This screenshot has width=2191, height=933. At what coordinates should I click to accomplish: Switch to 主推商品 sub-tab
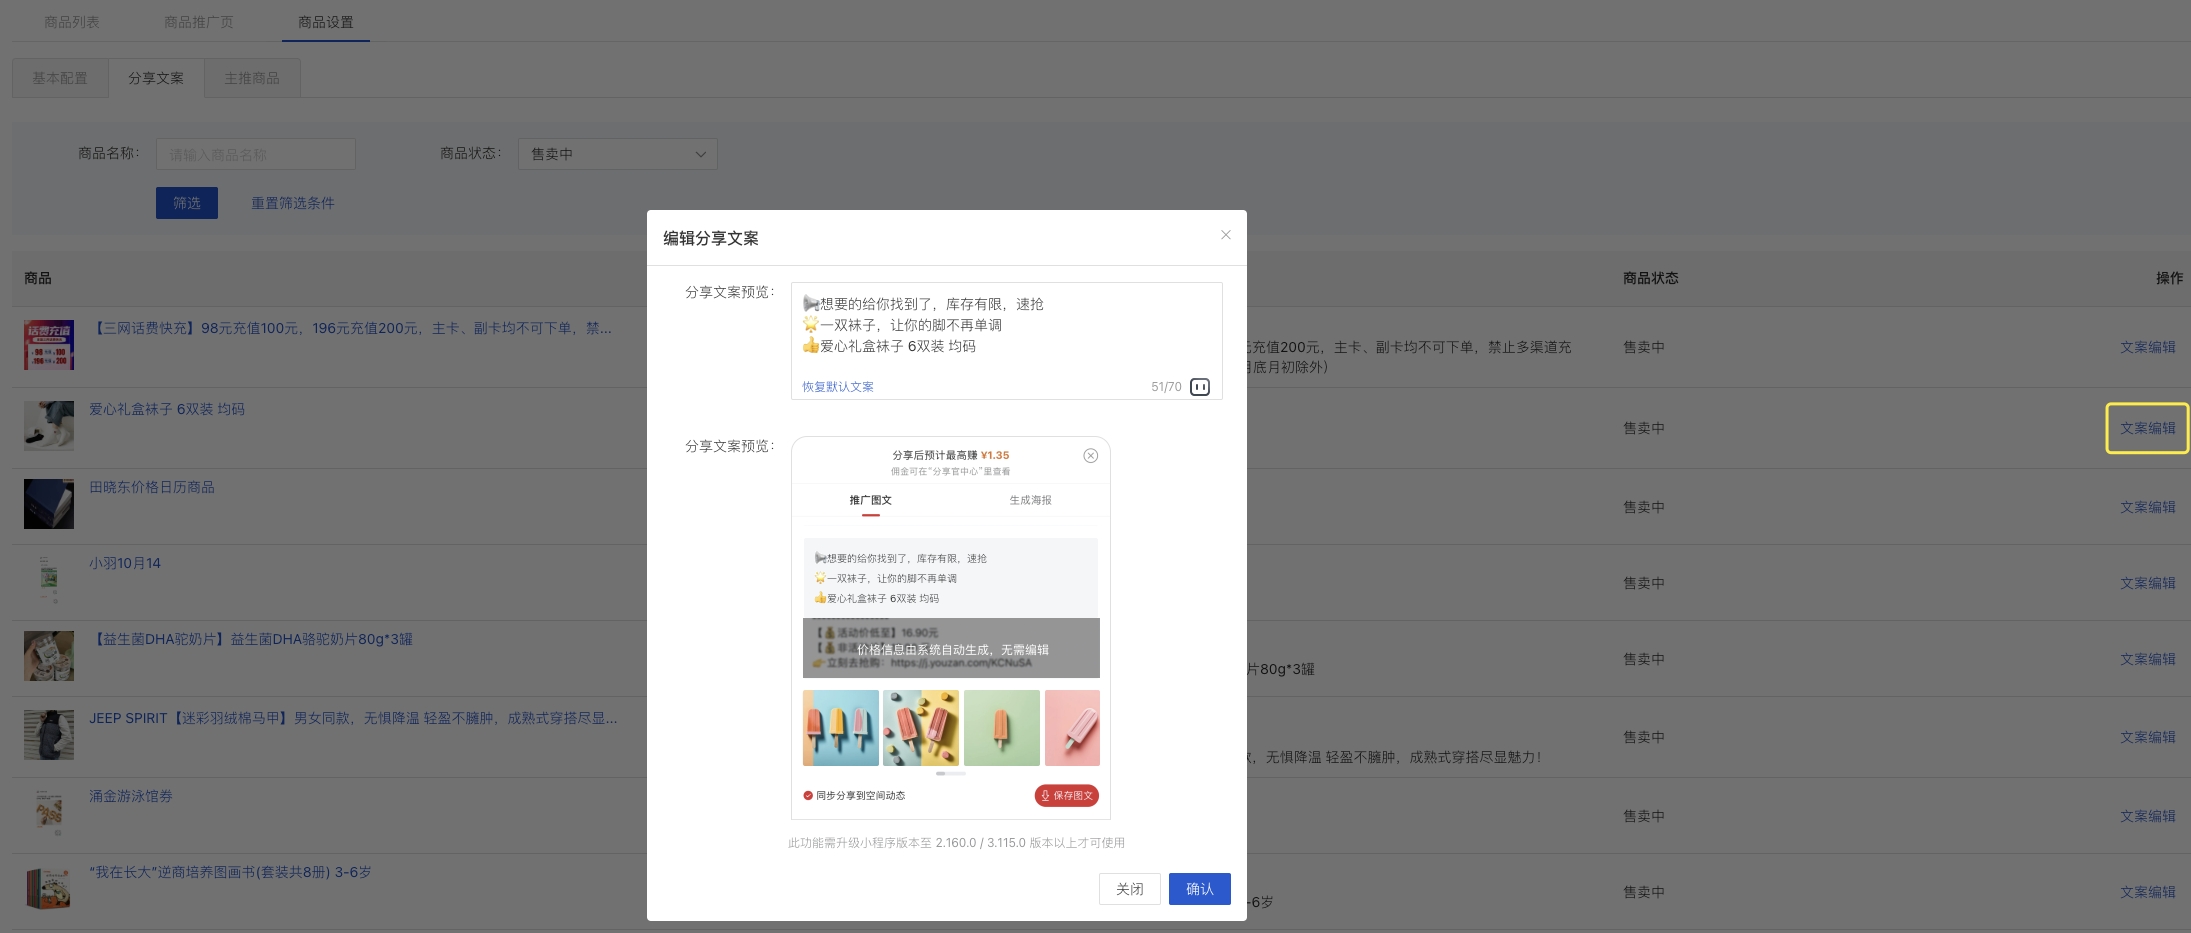(x=252, y=78)
